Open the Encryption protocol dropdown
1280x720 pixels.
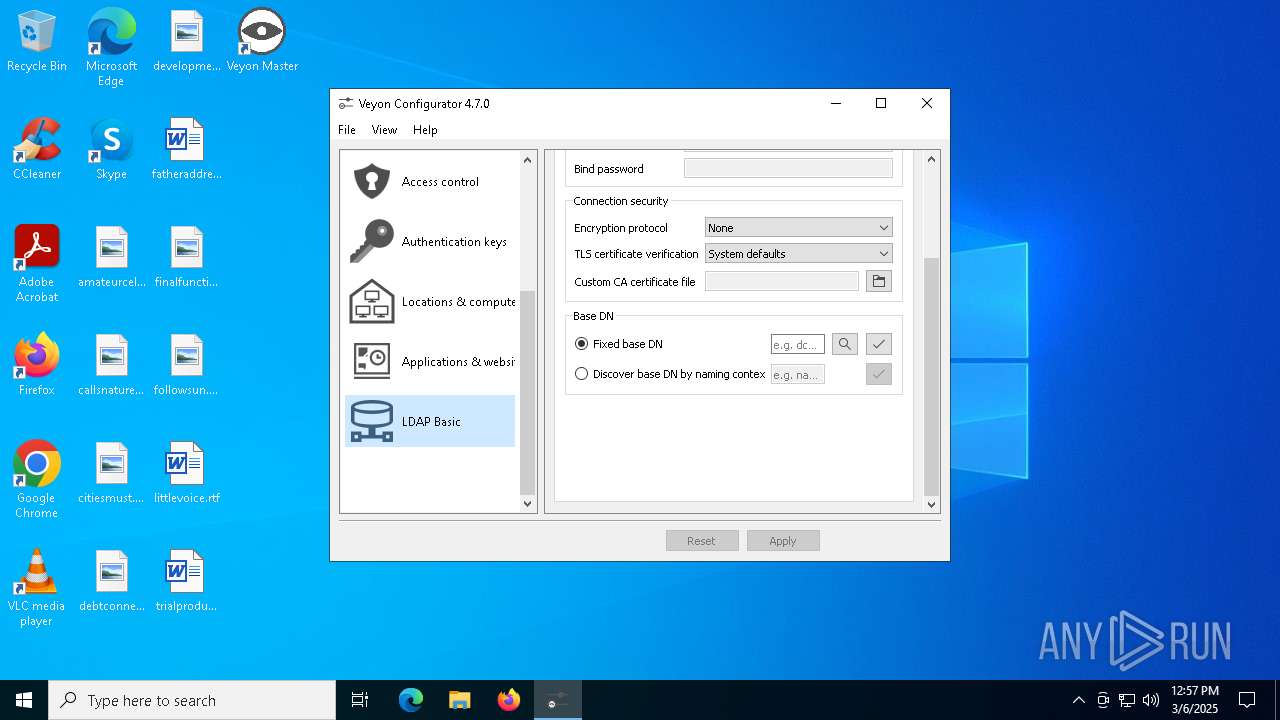[798, 228]
